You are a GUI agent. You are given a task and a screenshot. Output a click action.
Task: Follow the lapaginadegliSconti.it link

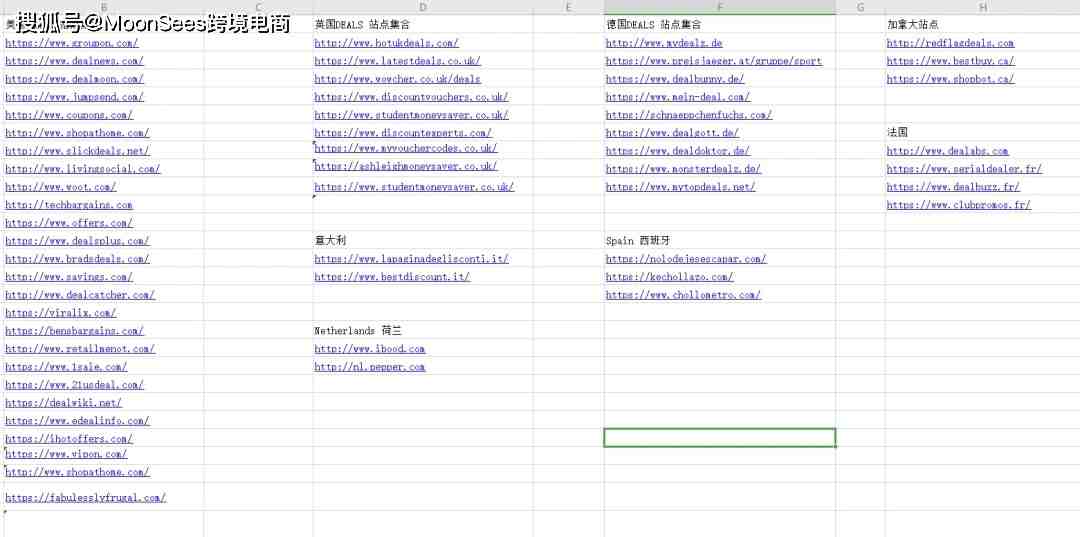pos(411,259)
